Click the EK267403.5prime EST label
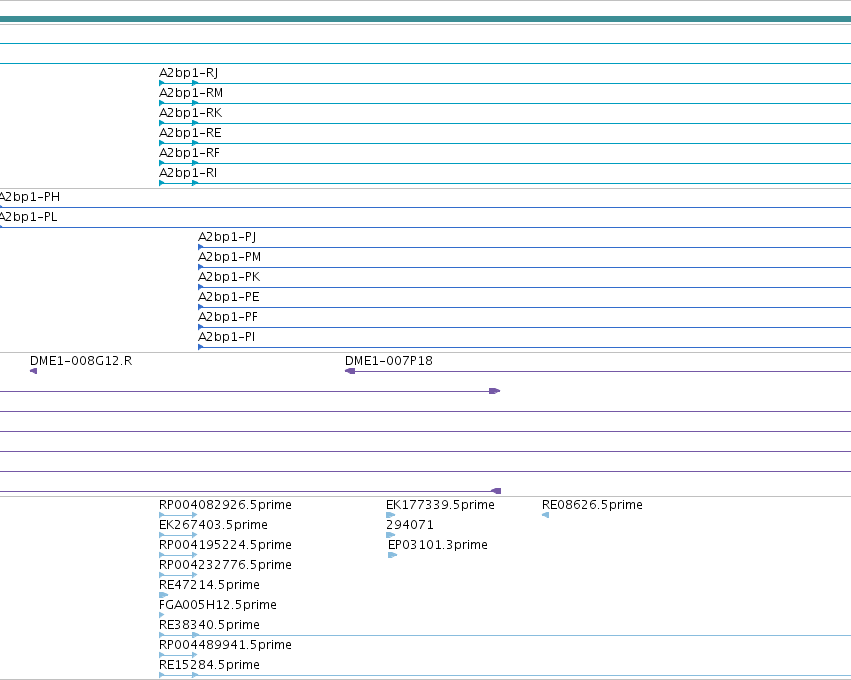Viewport: 851px width, 680px height. tap(213, 525)
